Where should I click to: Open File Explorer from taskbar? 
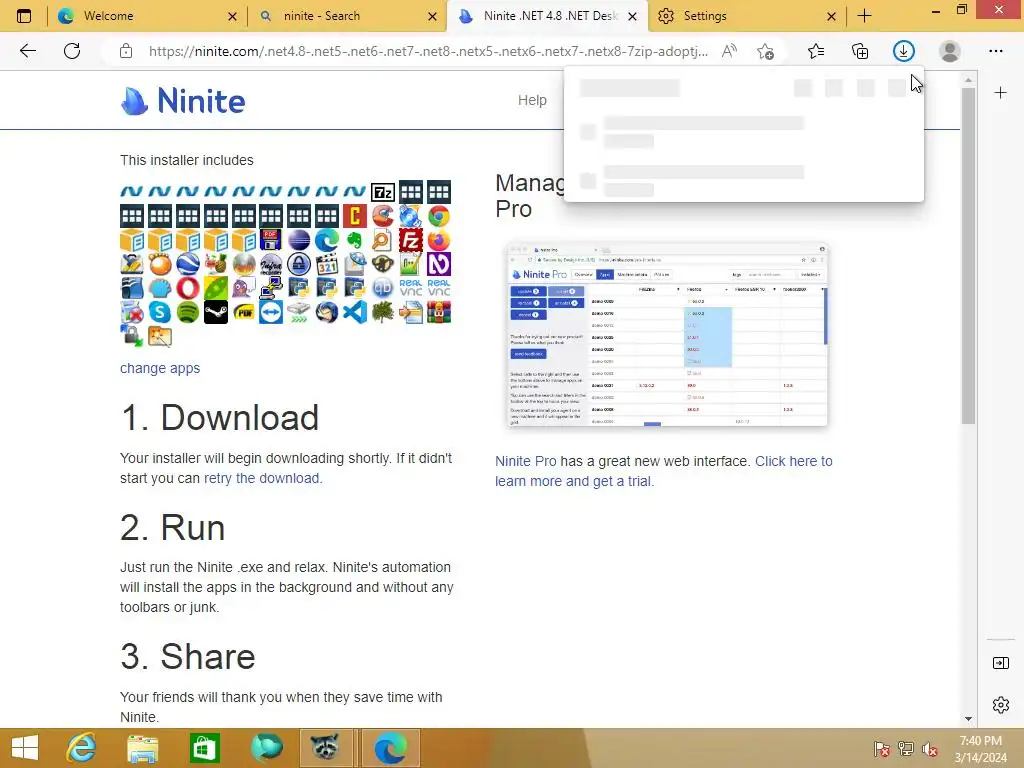coord(142,748)
